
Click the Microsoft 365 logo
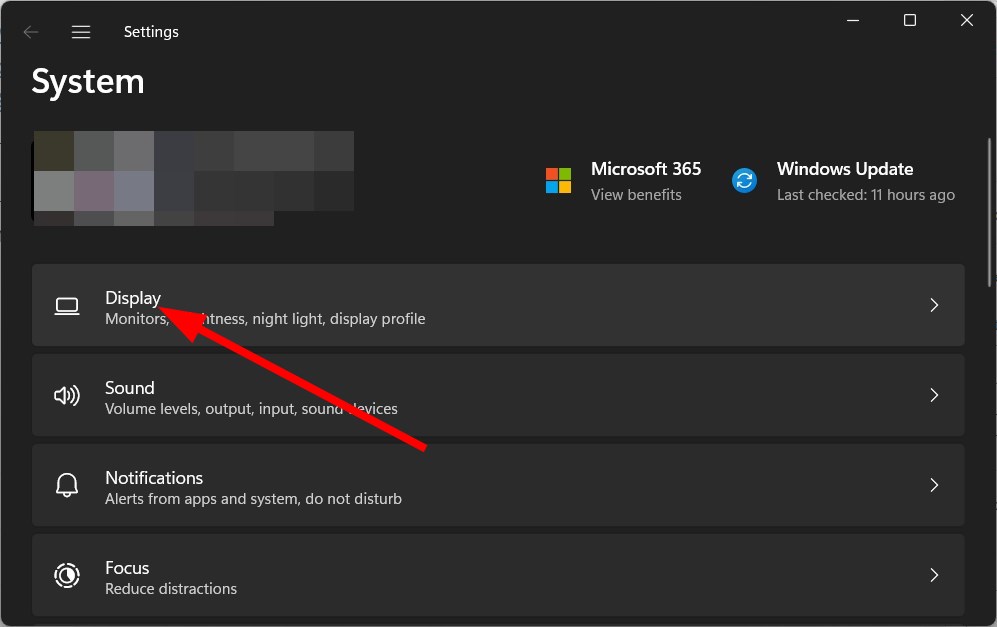557,180
